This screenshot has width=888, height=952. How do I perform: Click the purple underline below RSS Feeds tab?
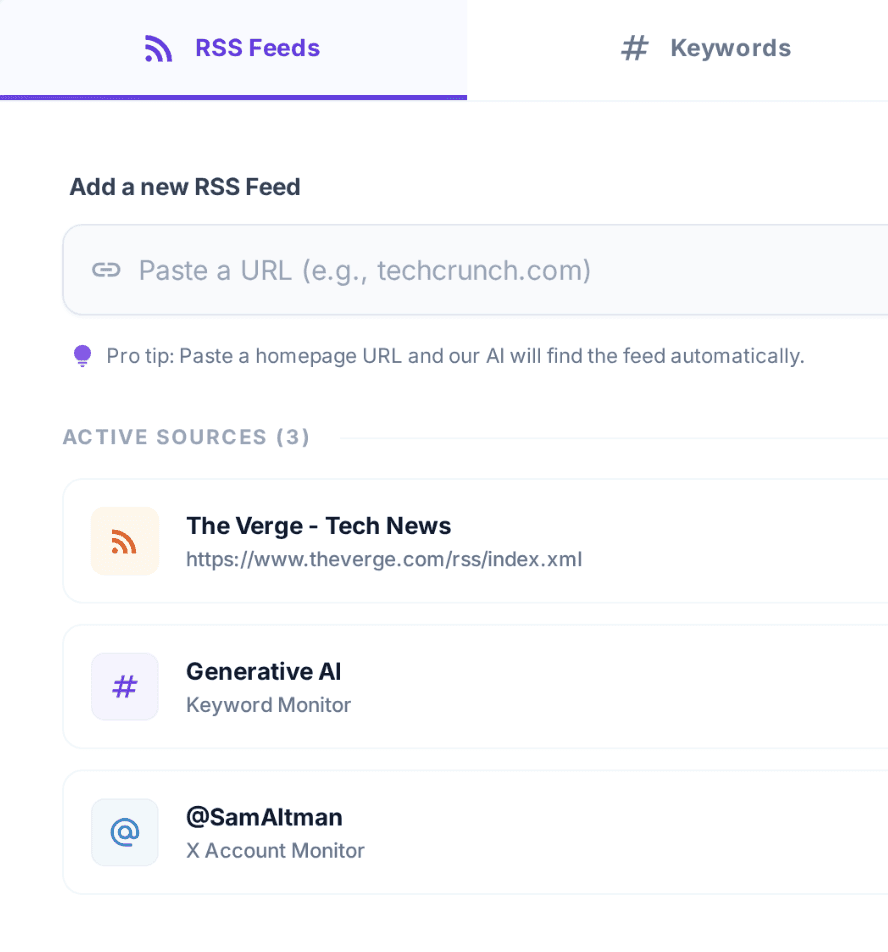point(233,98)
